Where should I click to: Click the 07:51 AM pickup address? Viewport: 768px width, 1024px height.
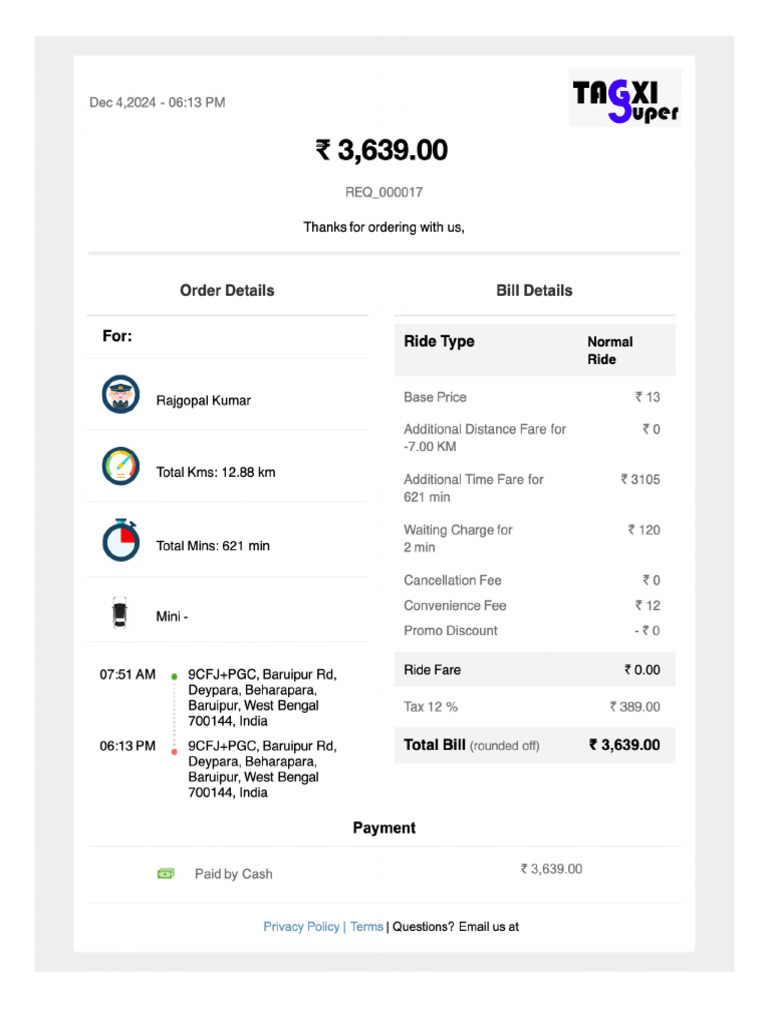coord(263,697)
